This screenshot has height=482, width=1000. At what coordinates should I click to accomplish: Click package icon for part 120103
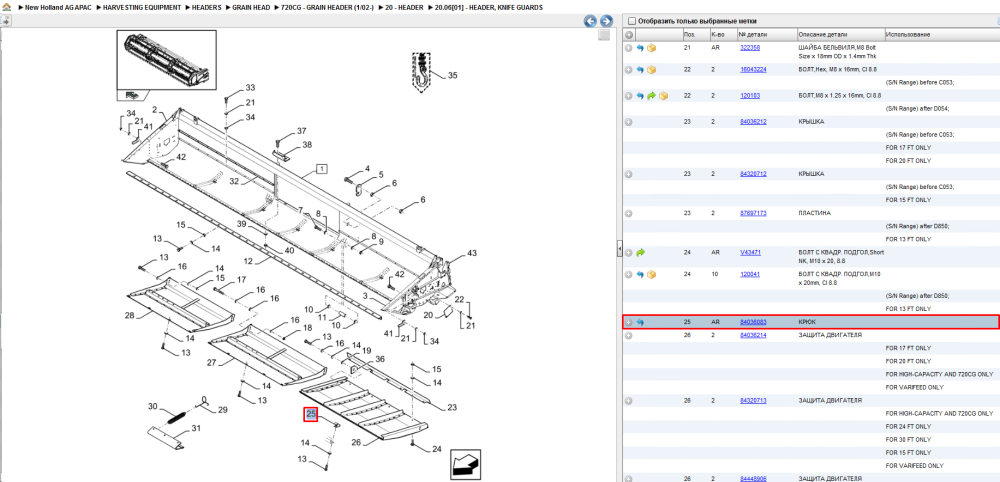pos(663,96)
